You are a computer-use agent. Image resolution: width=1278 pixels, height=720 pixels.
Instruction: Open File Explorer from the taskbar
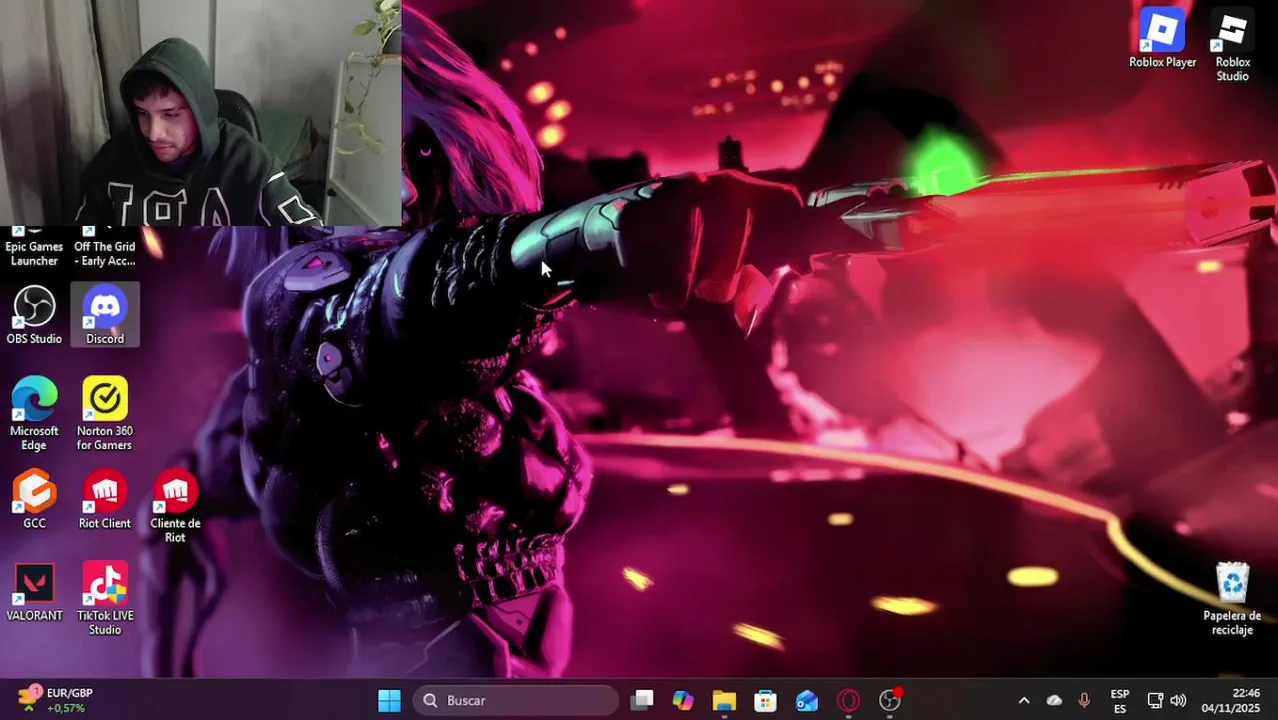(724, 701)
